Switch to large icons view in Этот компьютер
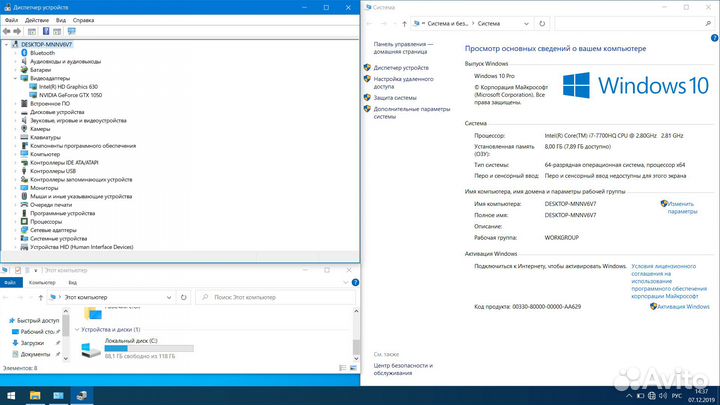 point(353,368)
